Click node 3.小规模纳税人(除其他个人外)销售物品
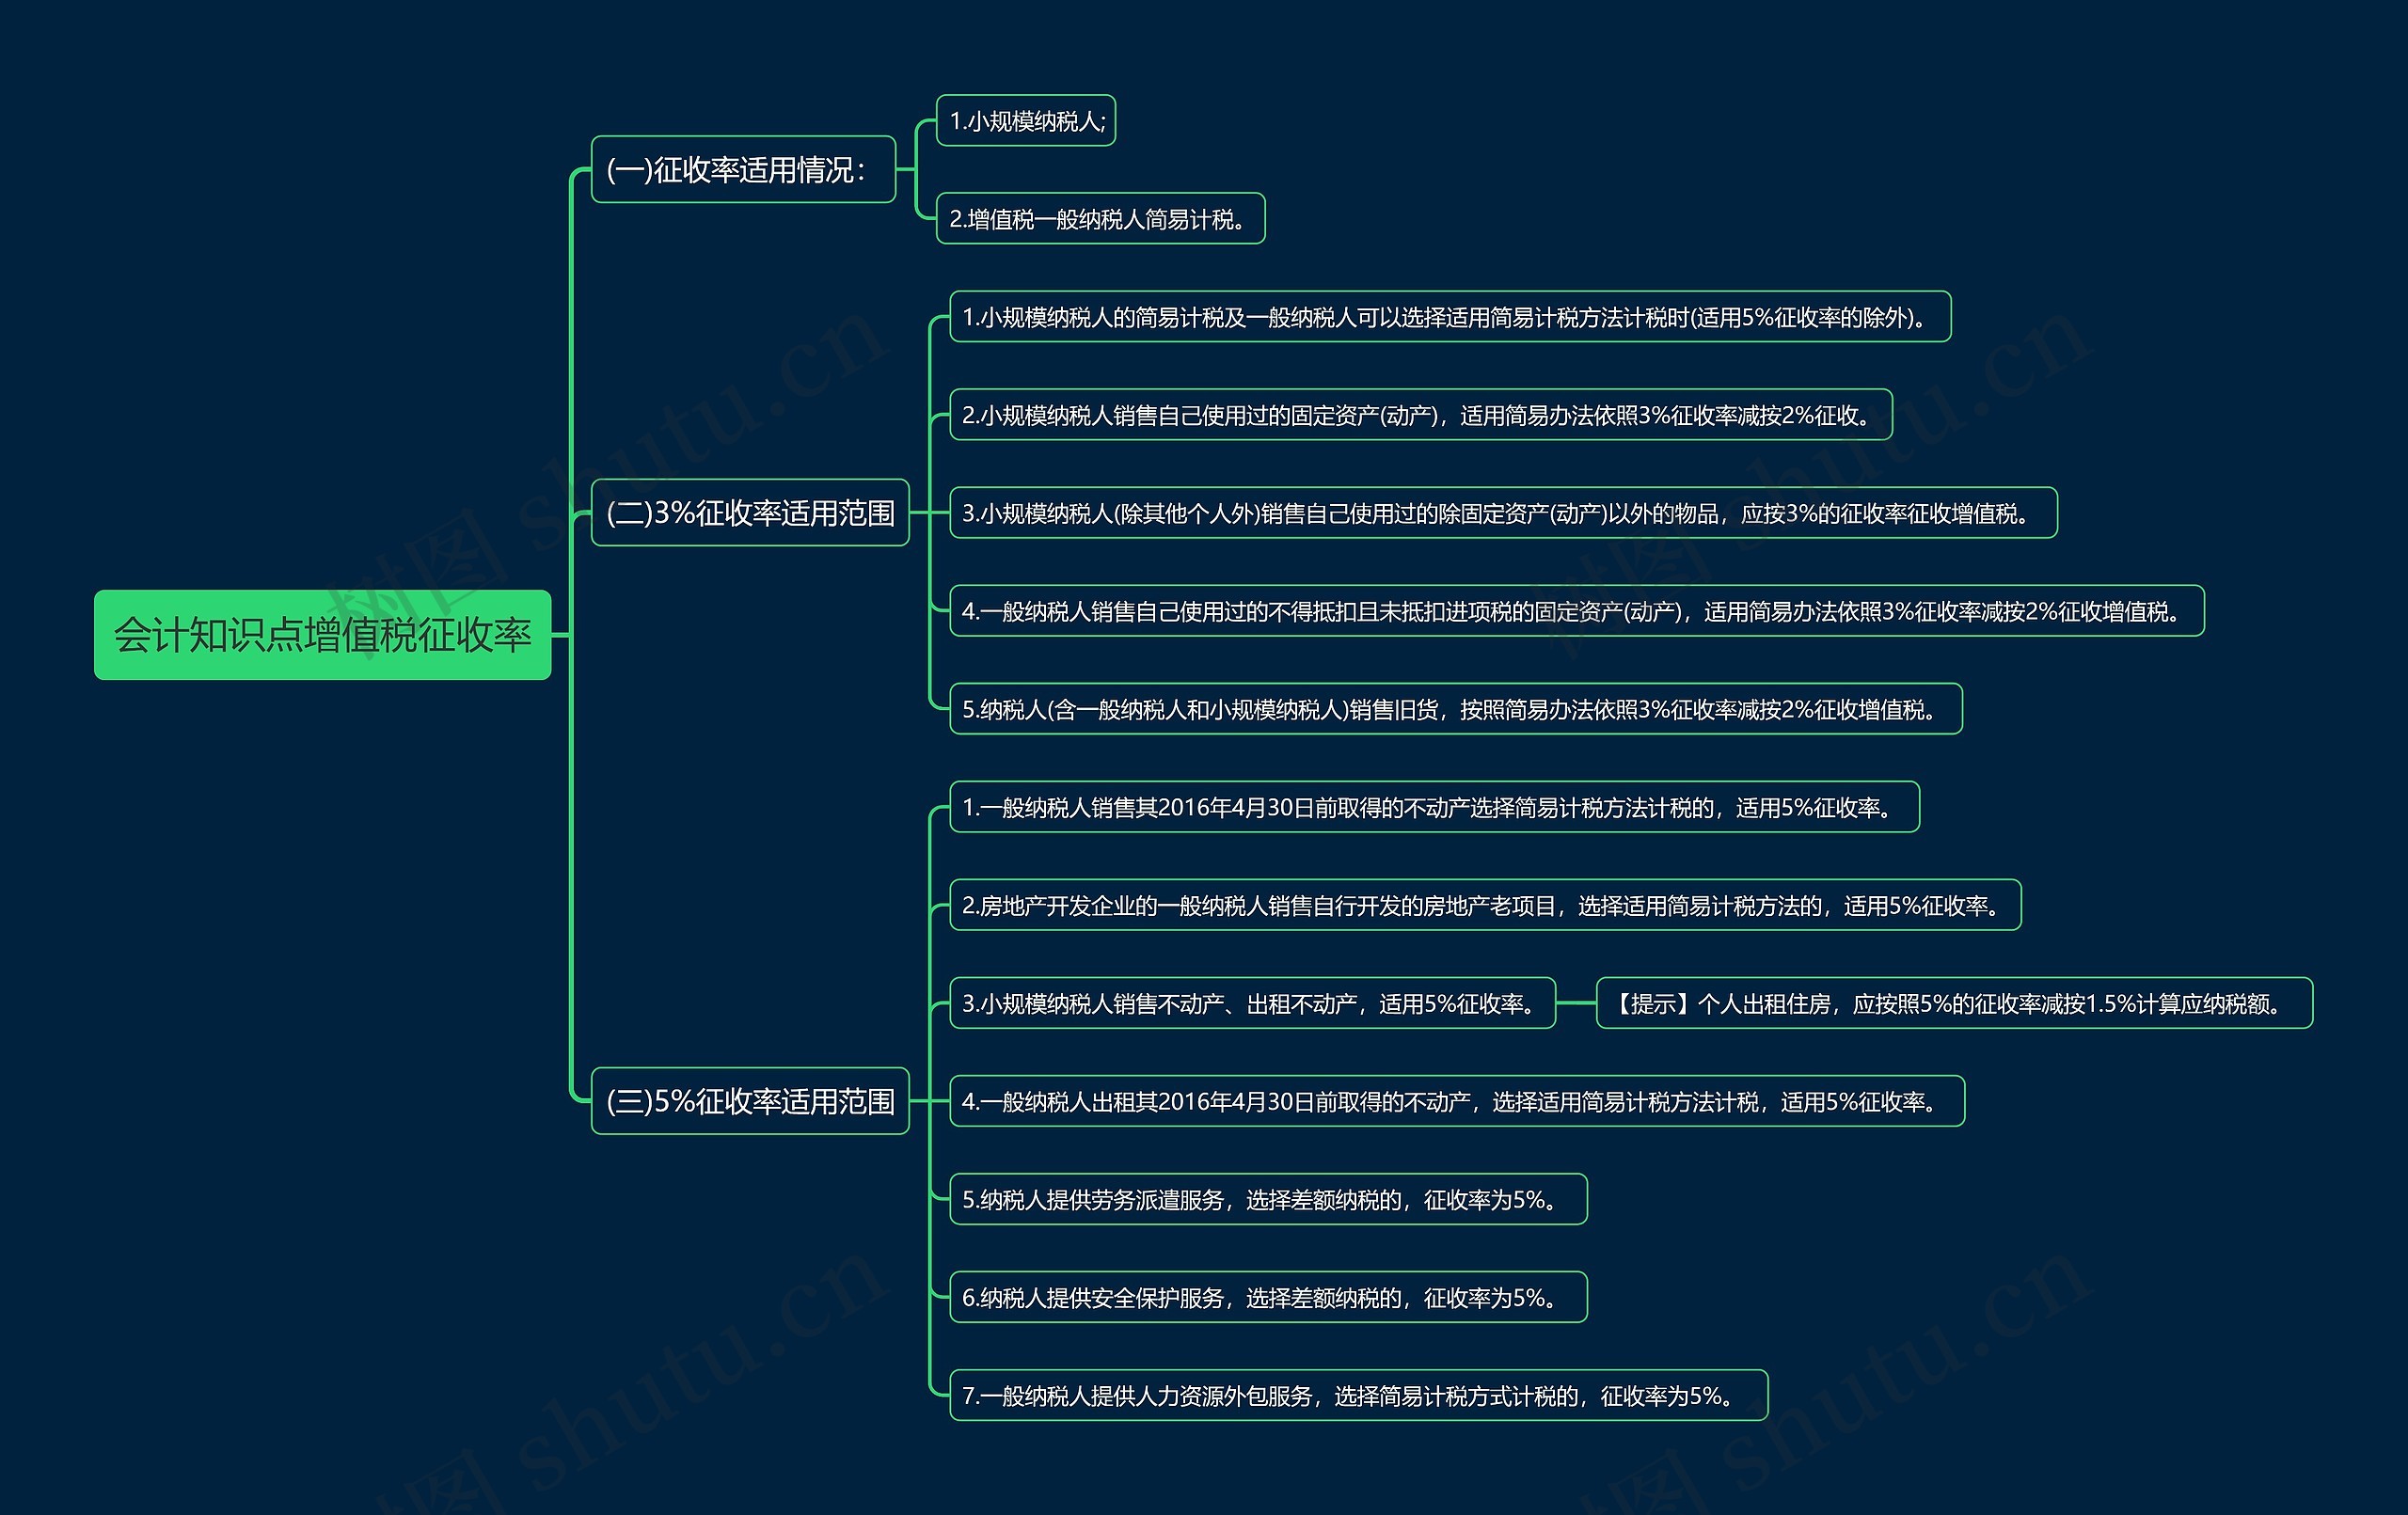Screen dimensions: 2408x1515 (1502, 513)
